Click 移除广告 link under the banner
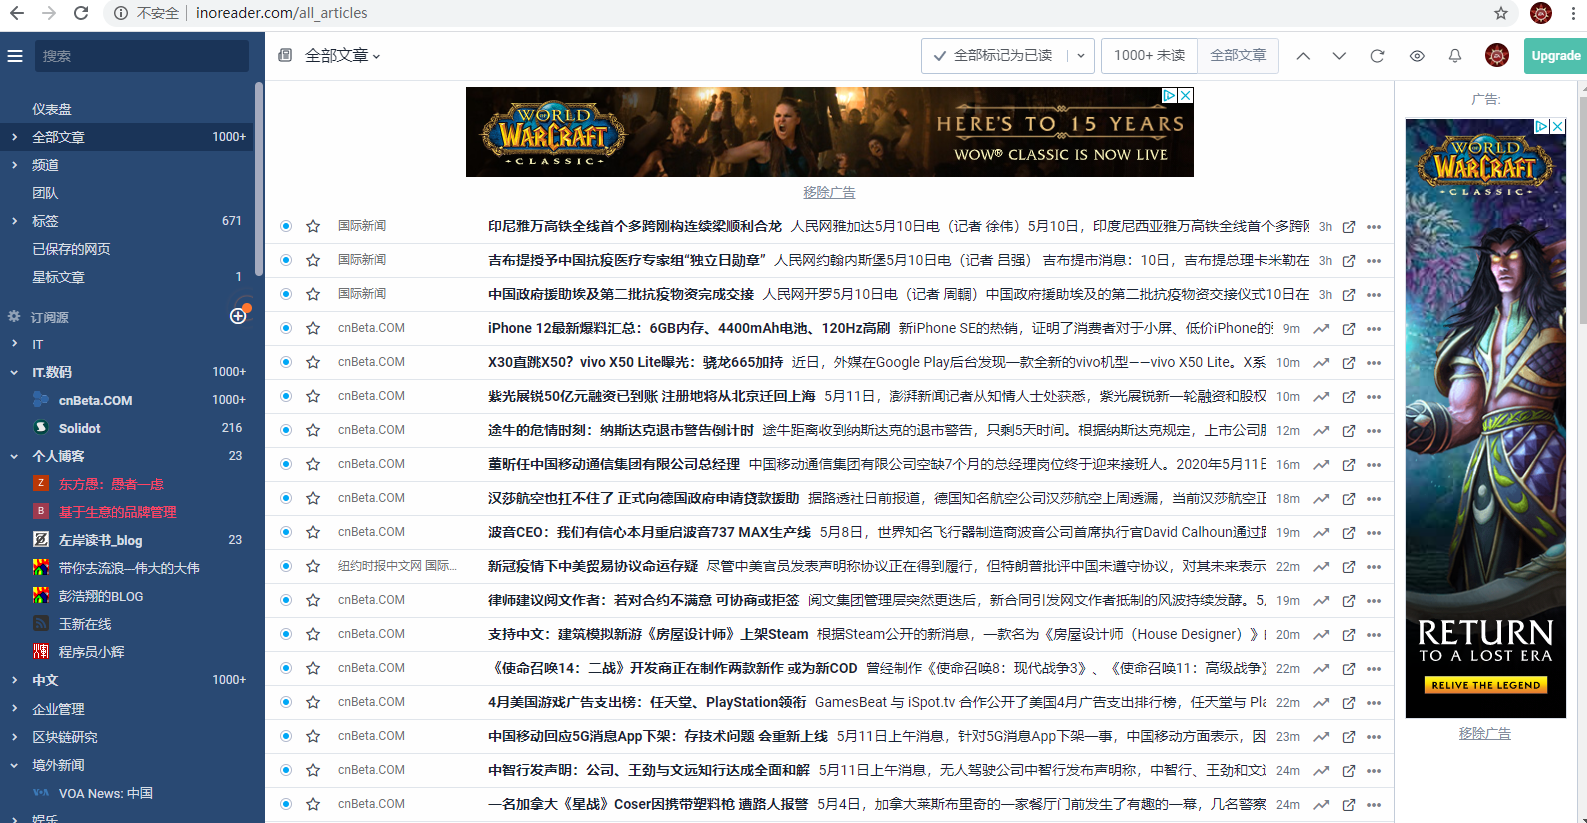Screen dimensions: 1587x823 click(x=829, y=192)
